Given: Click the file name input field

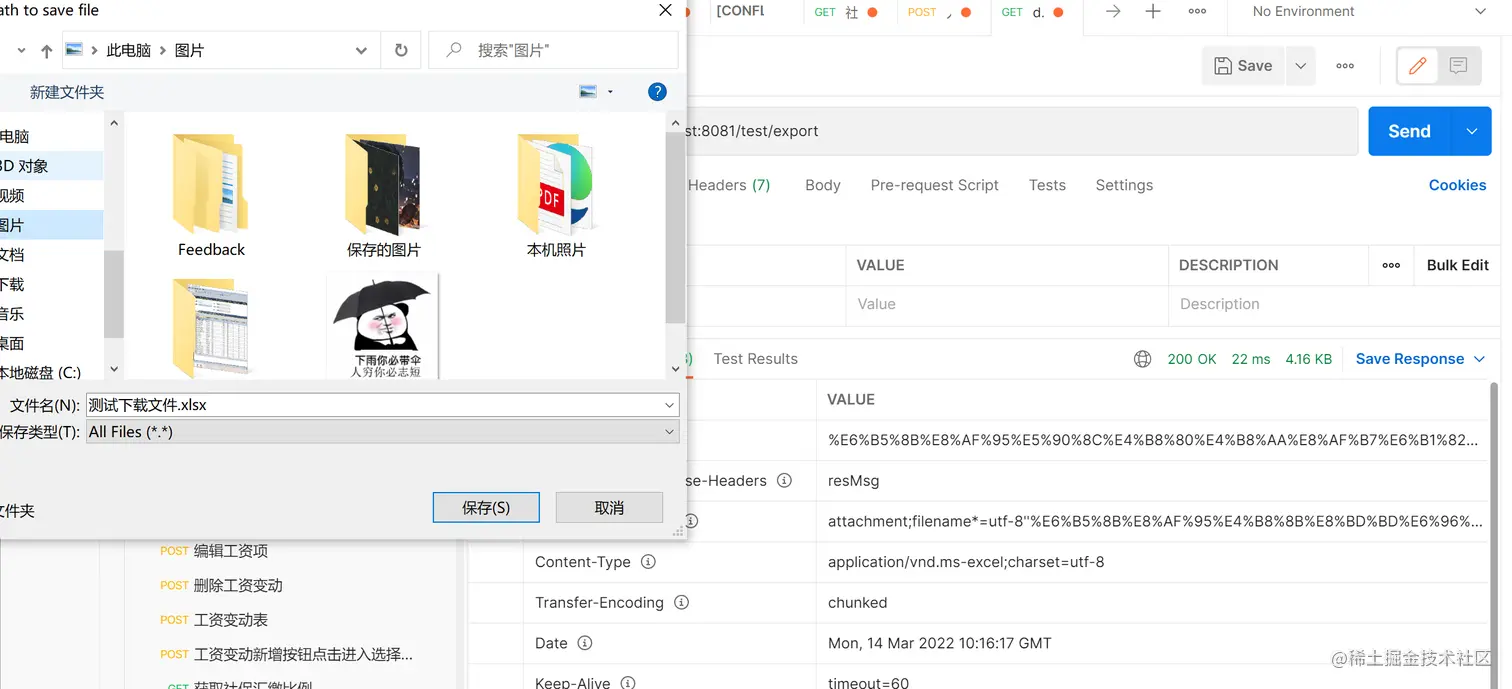Looking at the screenshot, I should [x=374, y=405].
